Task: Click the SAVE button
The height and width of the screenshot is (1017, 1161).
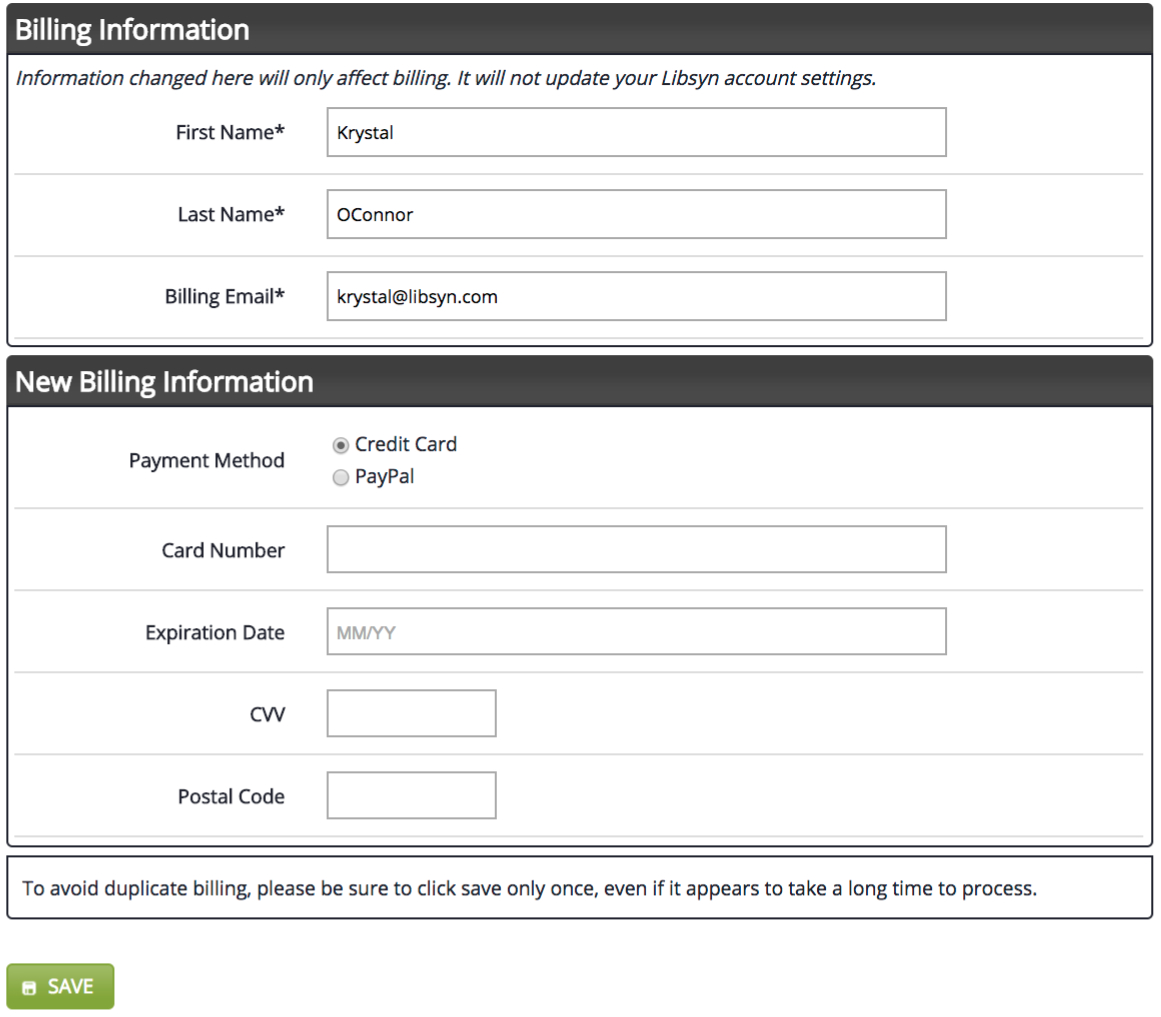Action: 60,986
